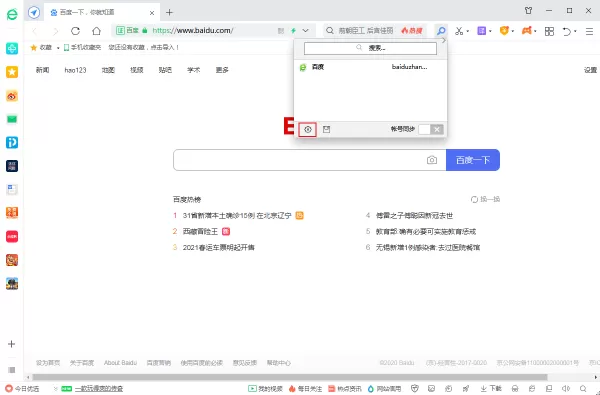600x395 pixels.
Task: Click the speaker sound icon in the status bar
Action: pyautogui.click(x=566, y=388)
